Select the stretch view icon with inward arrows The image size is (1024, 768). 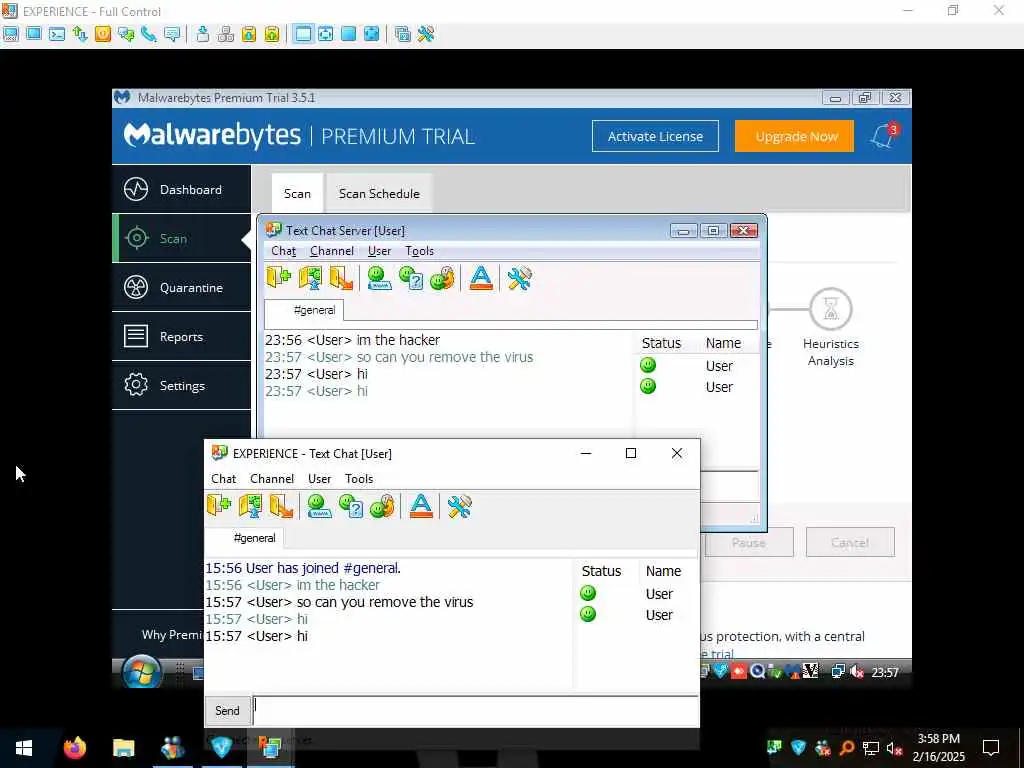325,34
